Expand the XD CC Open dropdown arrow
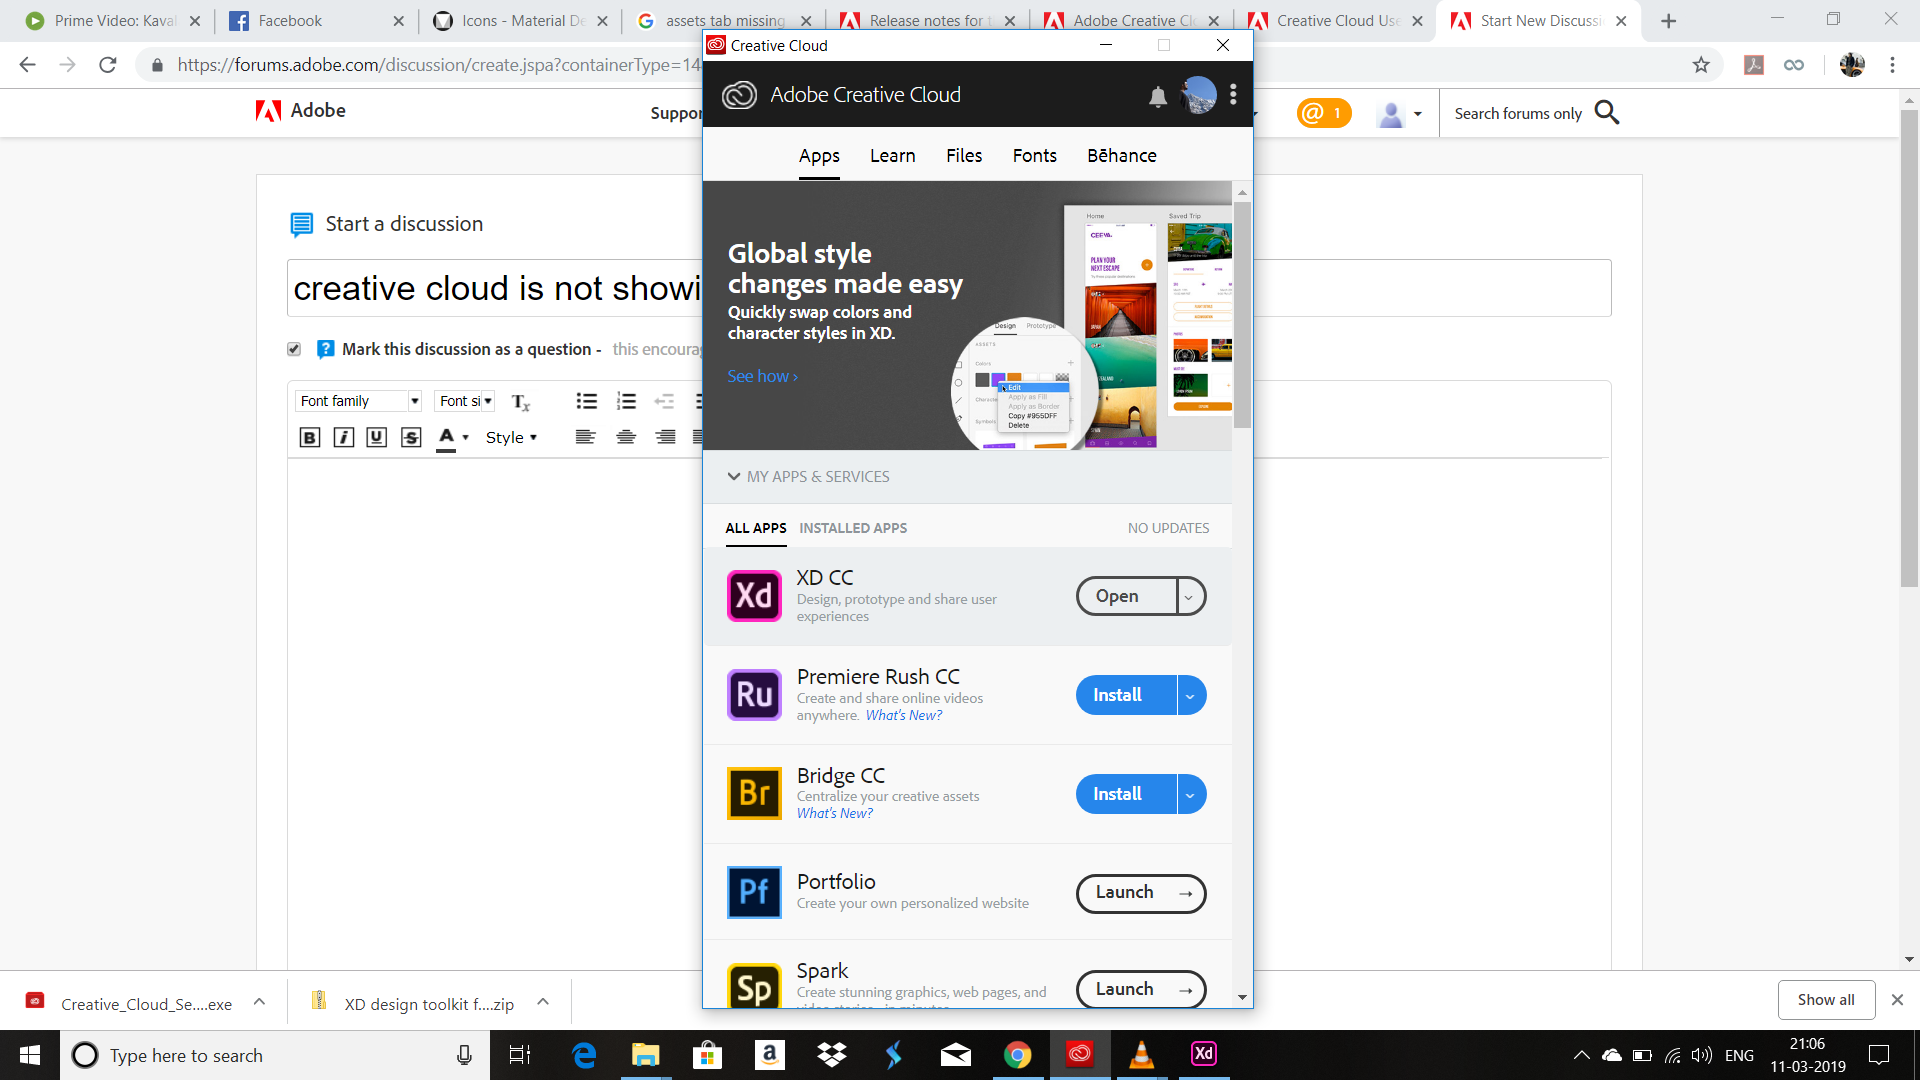Screen dimensions: 1920x1080 (x=1187, y=596)
